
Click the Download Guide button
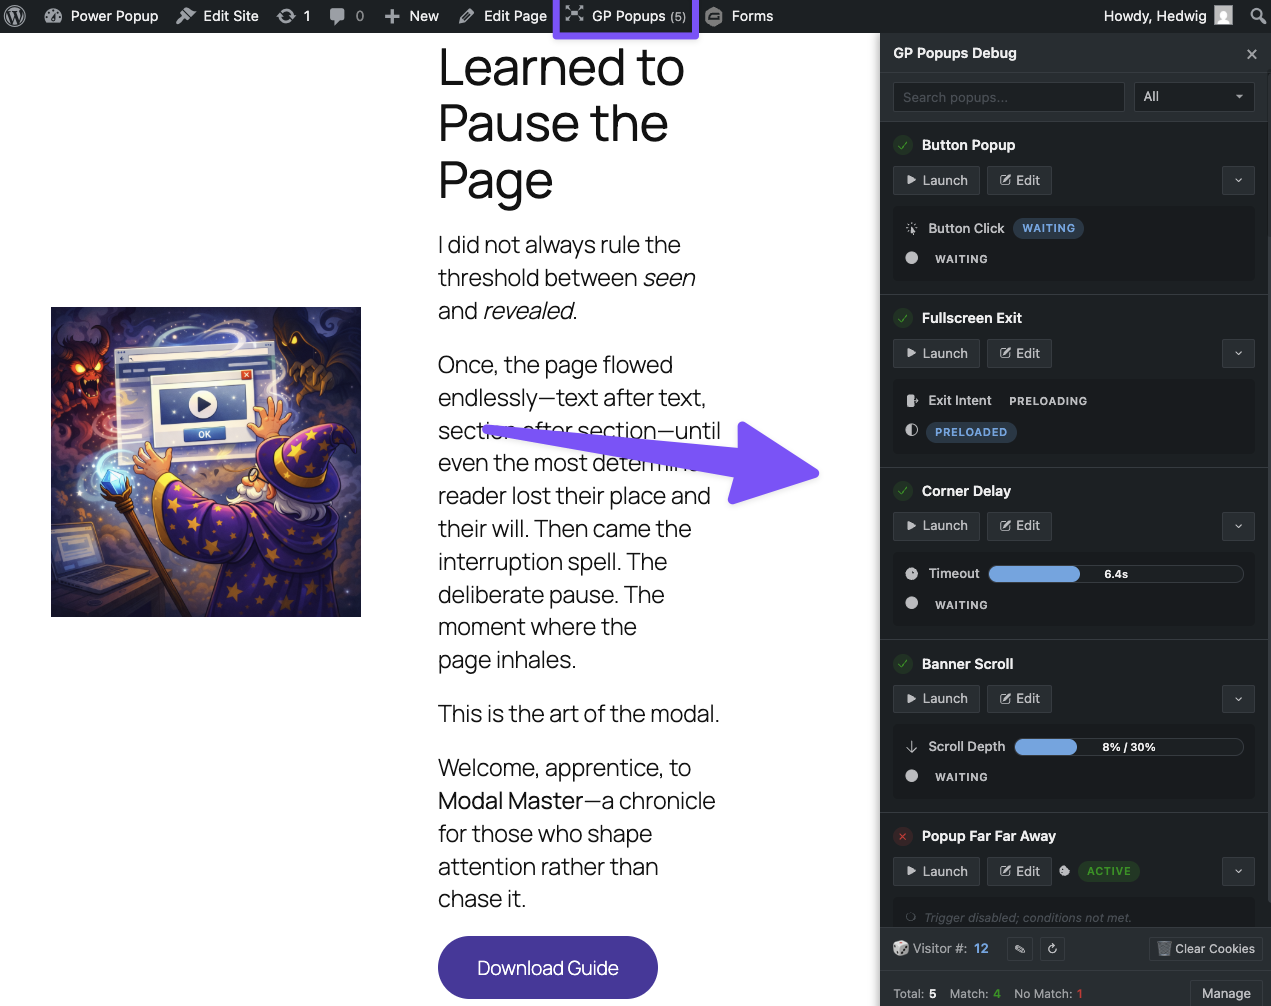point(547,968)
